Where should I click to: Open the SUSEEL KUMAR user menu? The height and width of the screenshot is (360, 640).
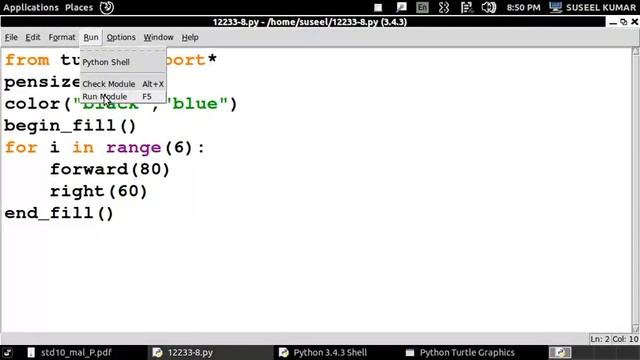(601, 7)
